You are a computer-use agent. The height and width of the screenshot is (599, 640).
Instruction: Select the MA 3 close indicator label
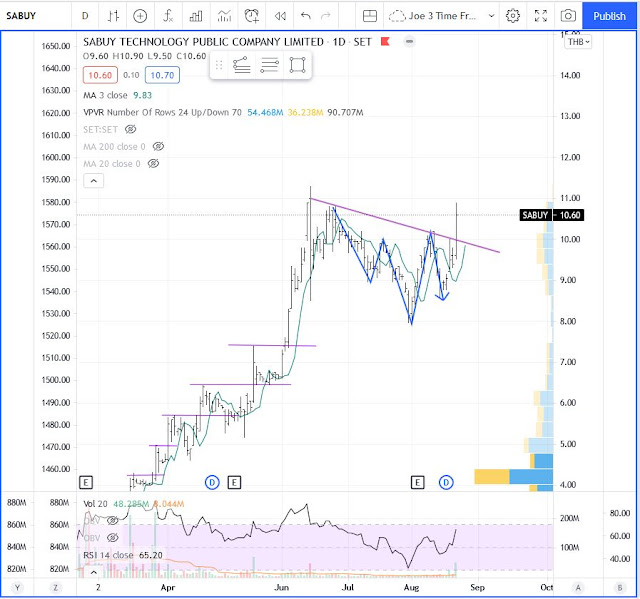105,95
